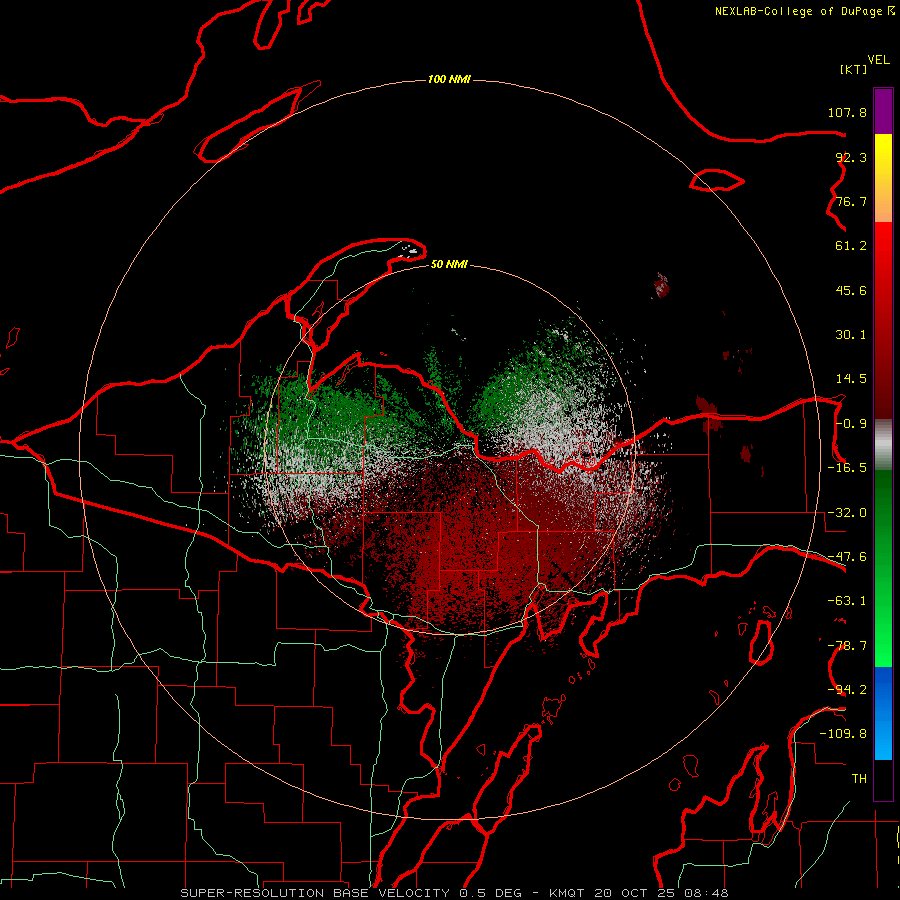Select the -63.1 velocity scale value
900x900 pixels.
(847, 601)
